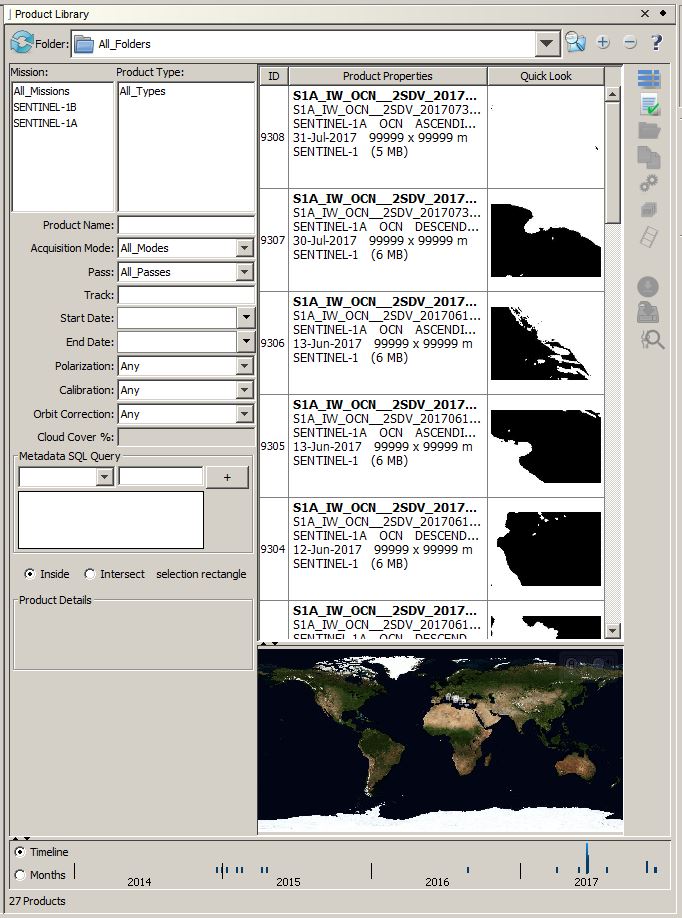Open the Metadata SQL Query field dropdown
The width and height of the screenshot is (682, 918).
[x=105, y=477]
